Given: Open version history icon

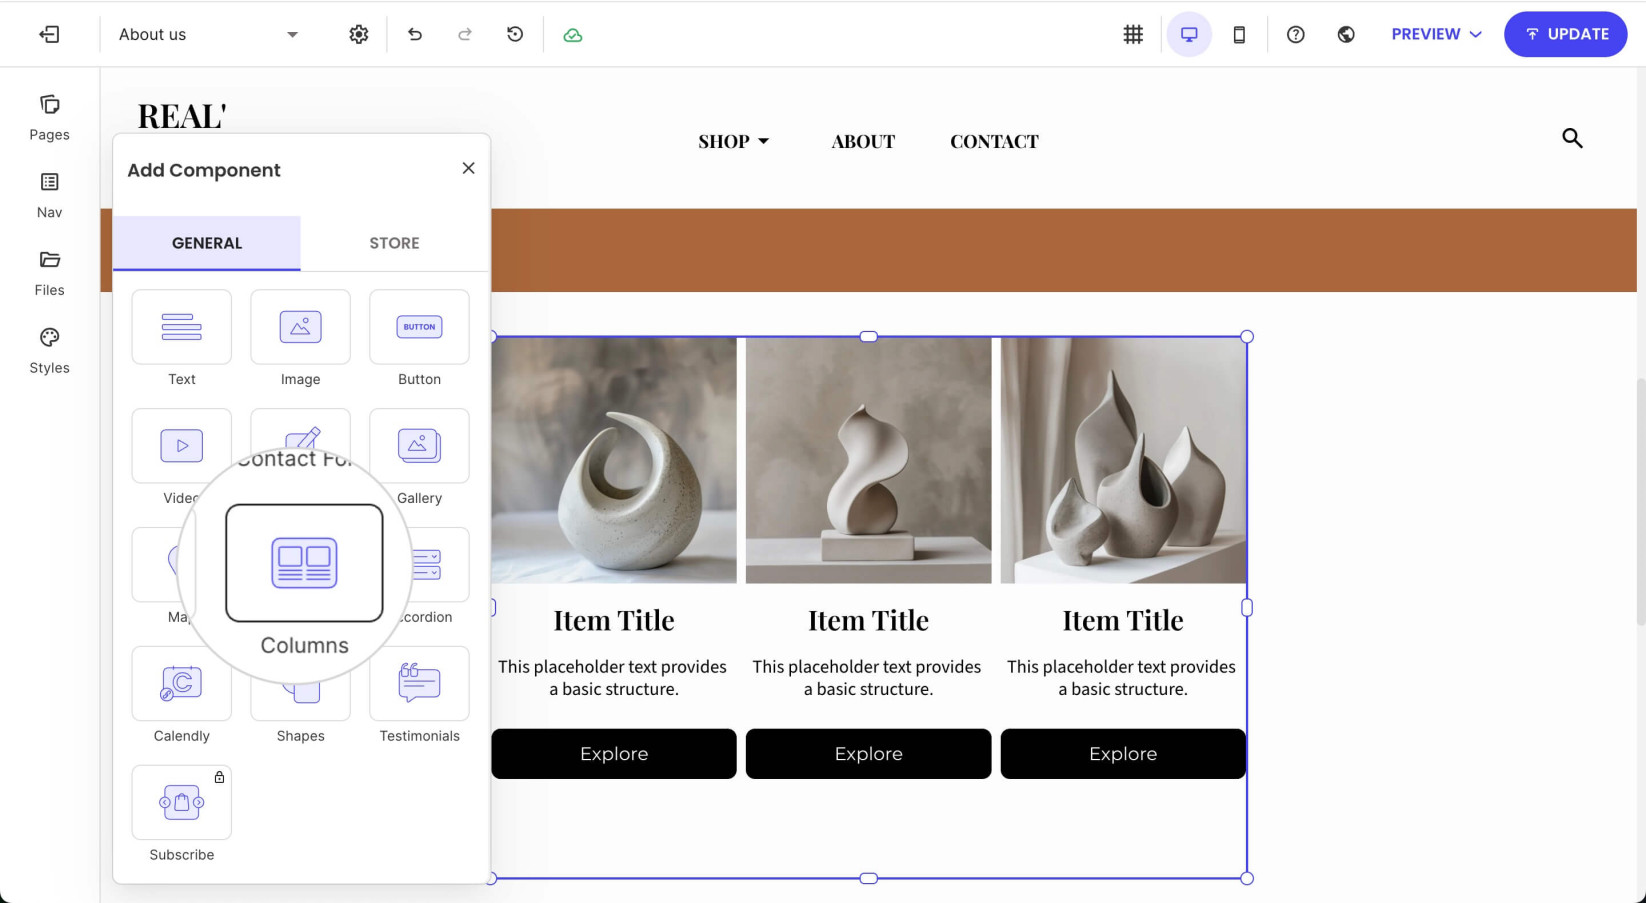Looking at the screenshot, I should (515, 34).
